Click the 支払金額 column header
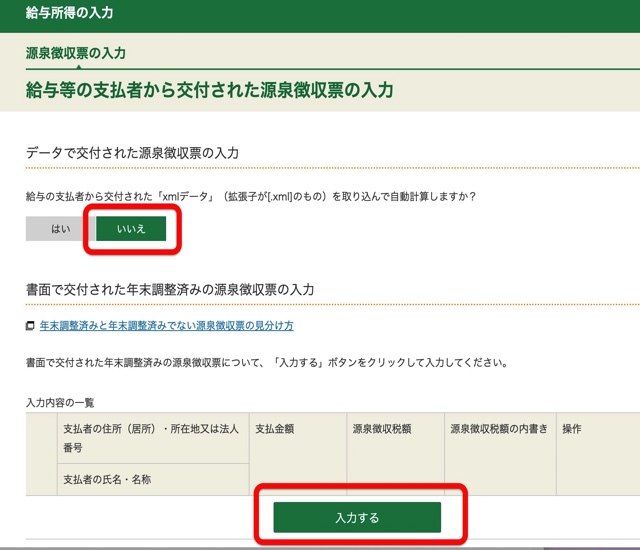640x550 pixels. point(277,429)
